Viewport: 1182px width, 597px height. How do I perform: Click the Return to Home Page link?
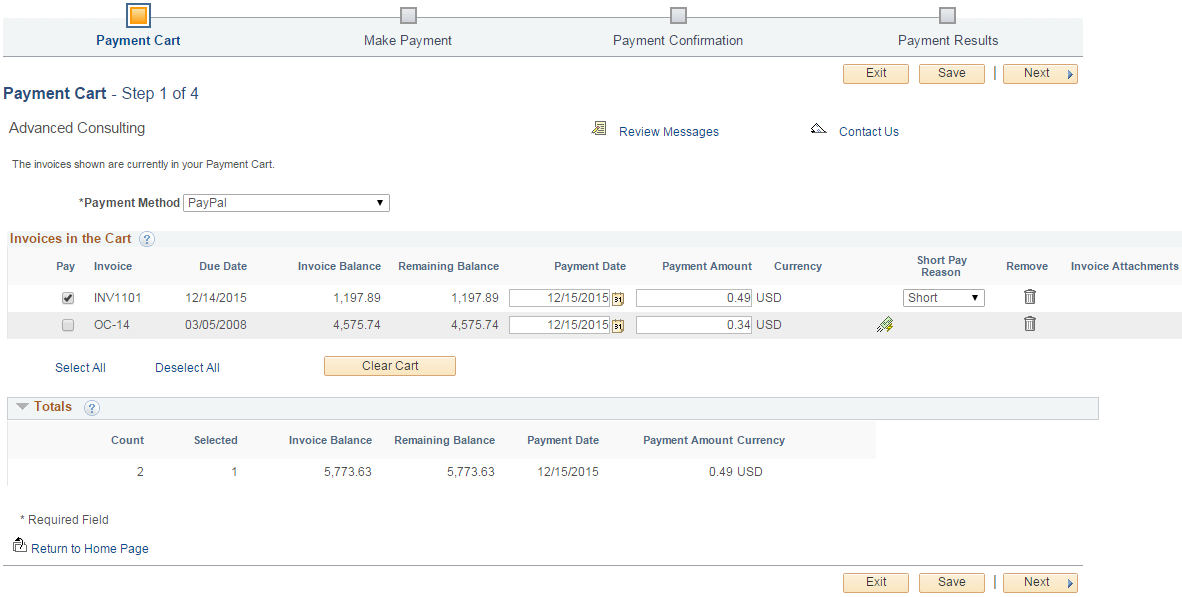click(x=88, y=548)
